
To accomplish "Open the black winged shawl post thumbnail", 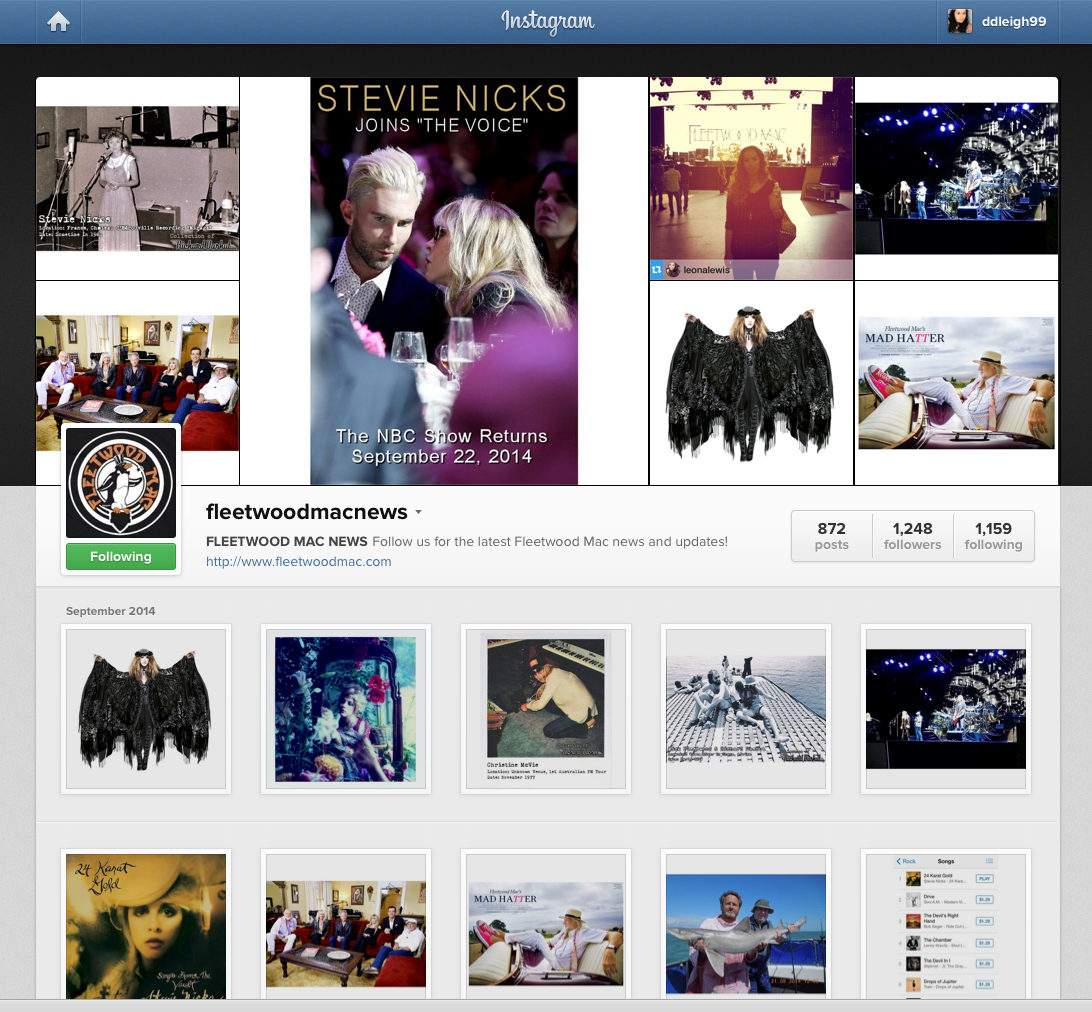I will [146, 709].
